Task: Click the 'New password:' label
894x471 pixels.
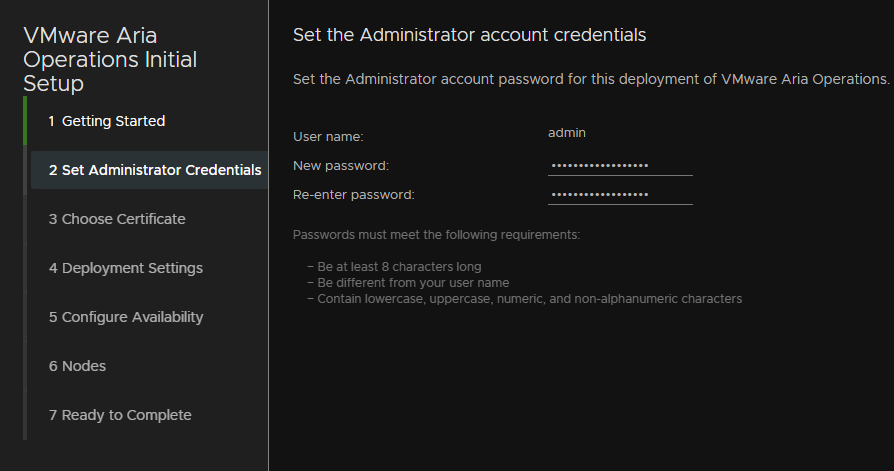Action: pyautogui.click(x=340, y=166)
